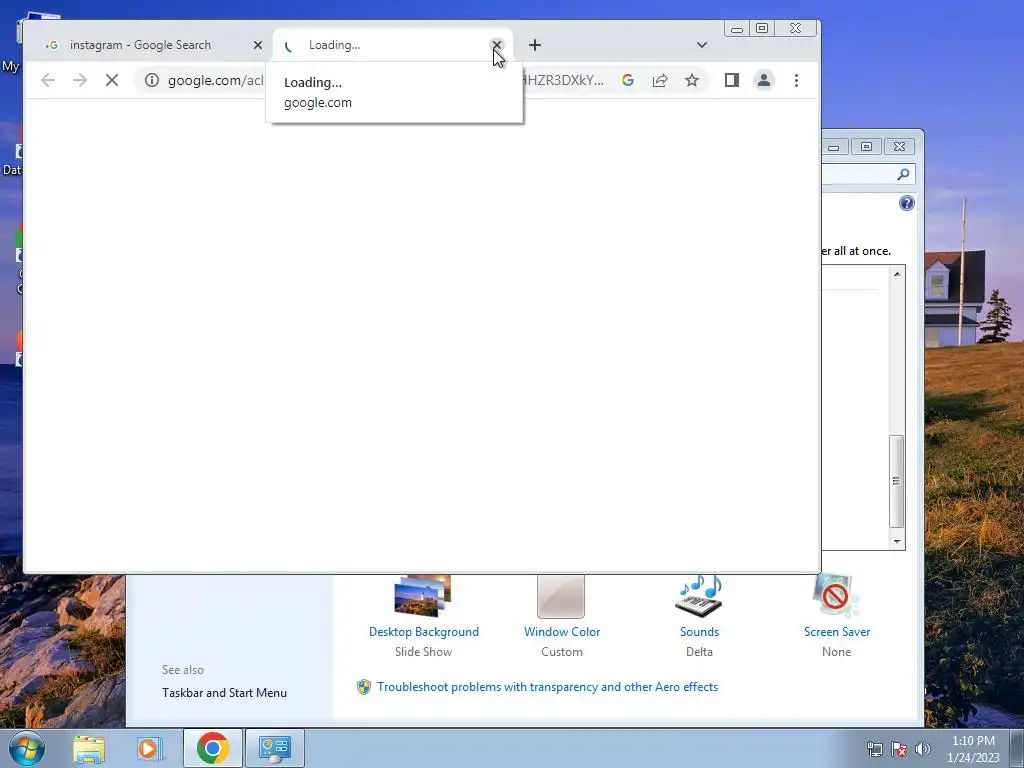The image size is (1024, 768).
Task: Go forward in Chrome history
Action: click(x=80, y=80)
